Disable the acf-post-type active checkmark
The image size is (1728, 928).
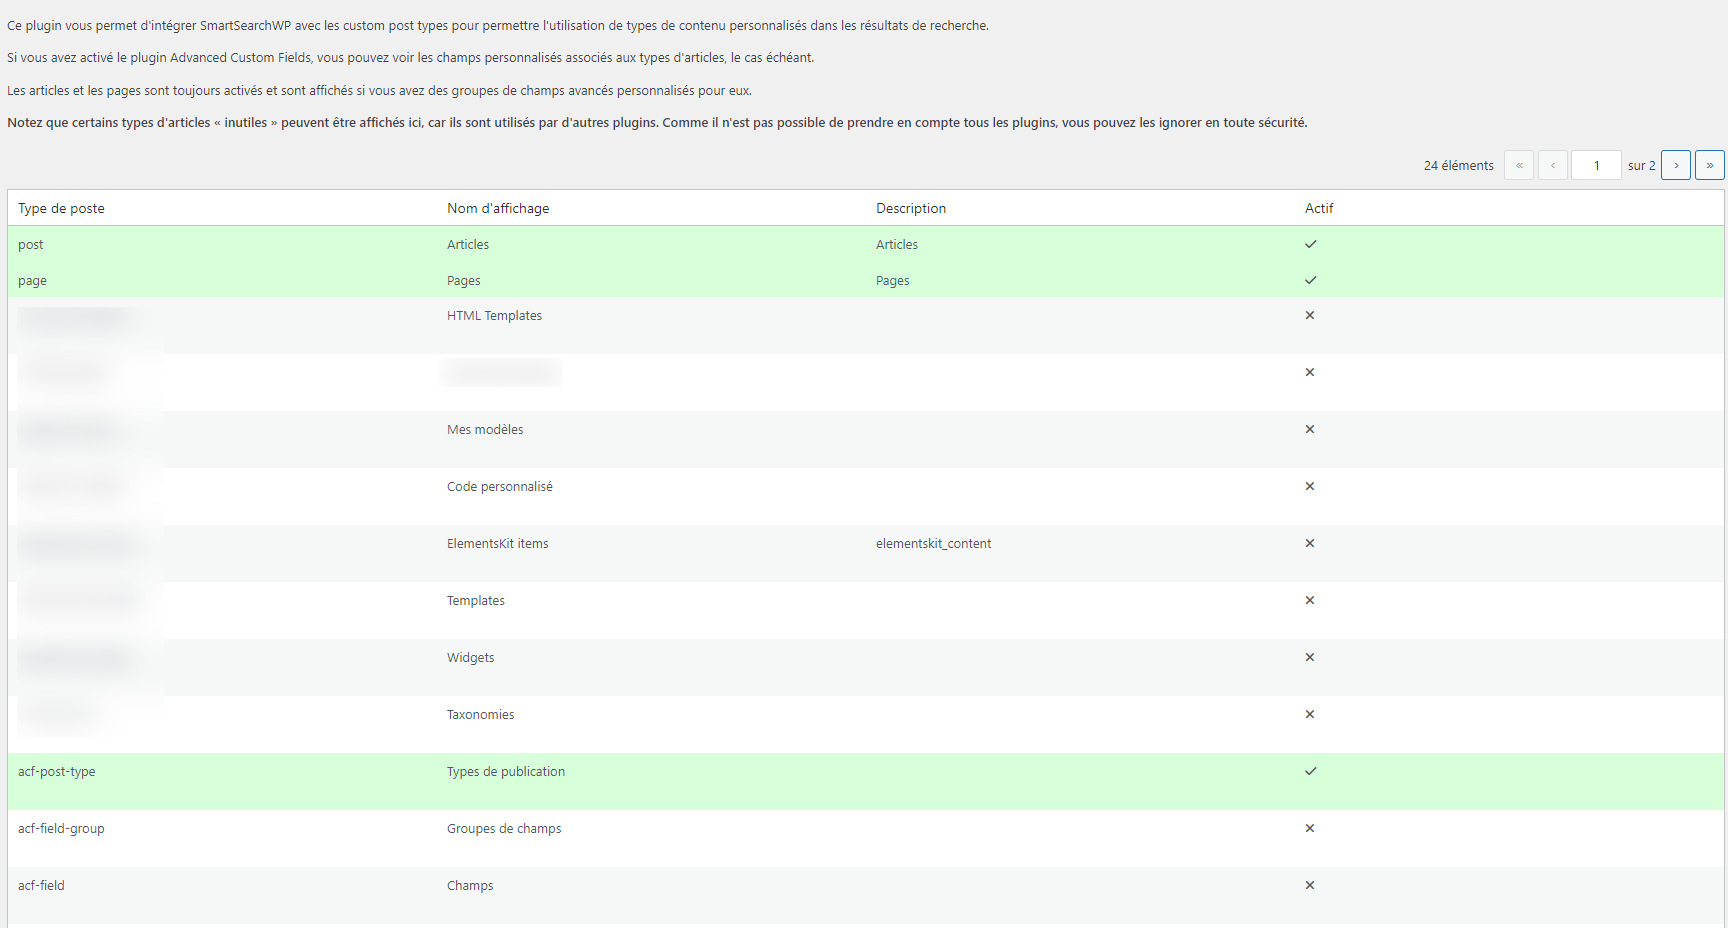(1310, 771)
